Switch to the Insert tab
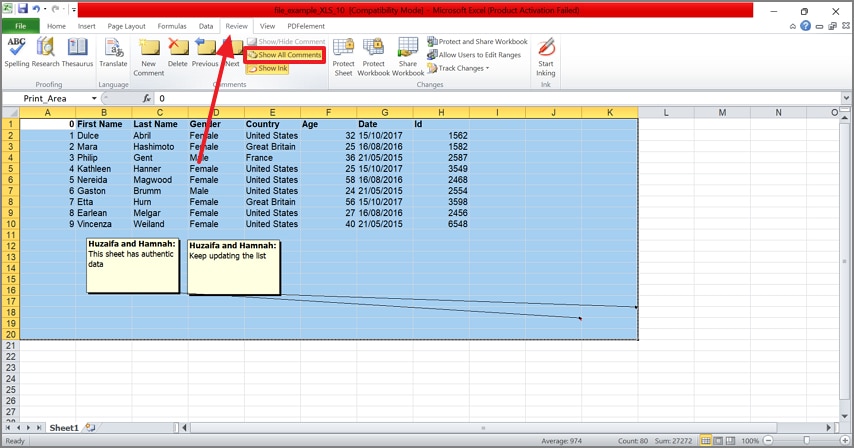Image resolution: width=854 pixels, height=448 pixels. [x=87, y=26]
